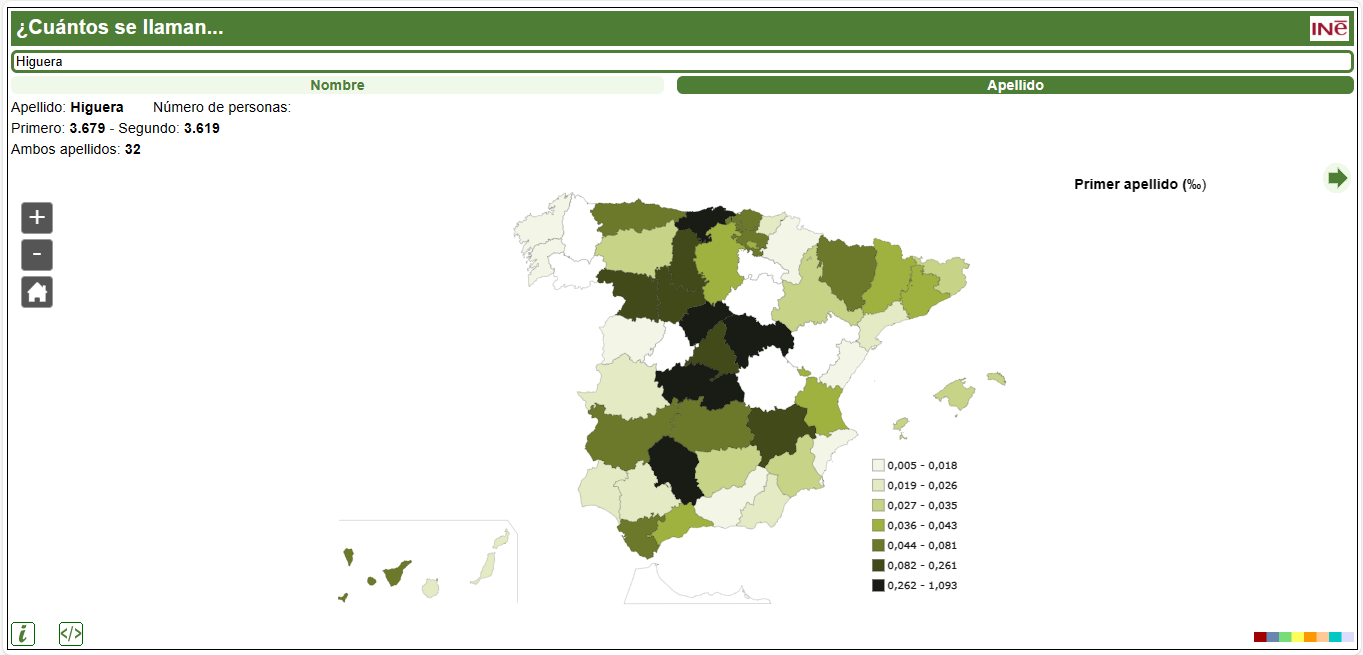Select Mallorca island on the map

click(x=957, y=393)
